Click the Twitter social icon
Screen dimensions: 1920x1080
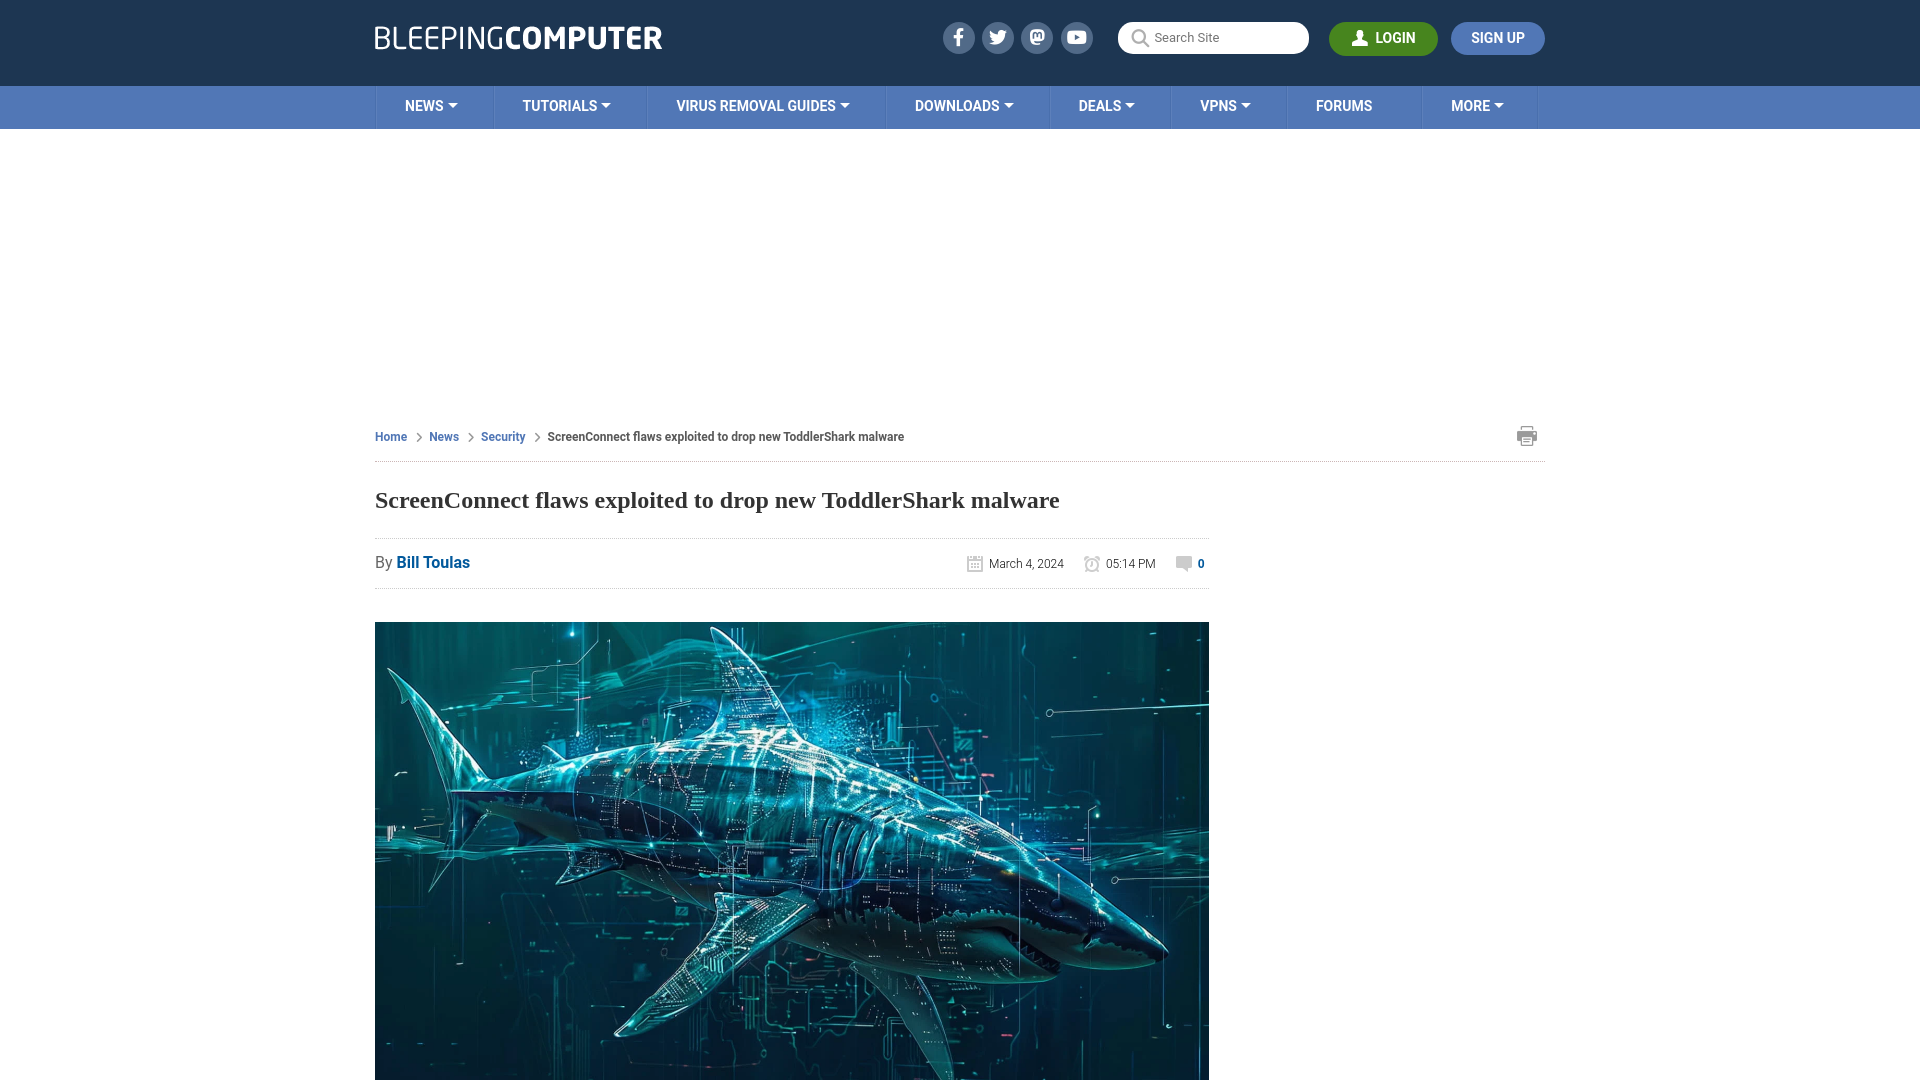pyautogui.click(x=997, y=37)
